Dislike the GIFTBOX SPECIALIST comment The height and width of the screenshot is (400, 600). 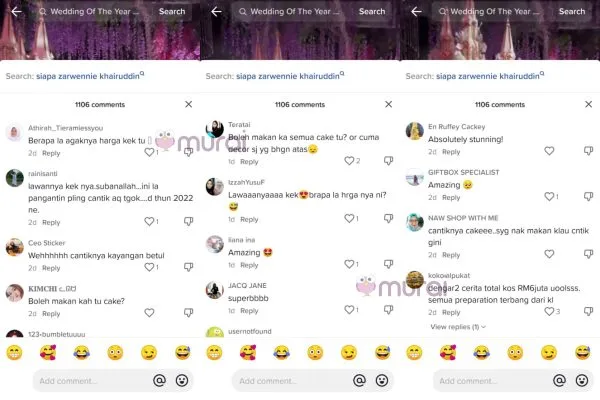pyautogui.click(x=588, y=196)
